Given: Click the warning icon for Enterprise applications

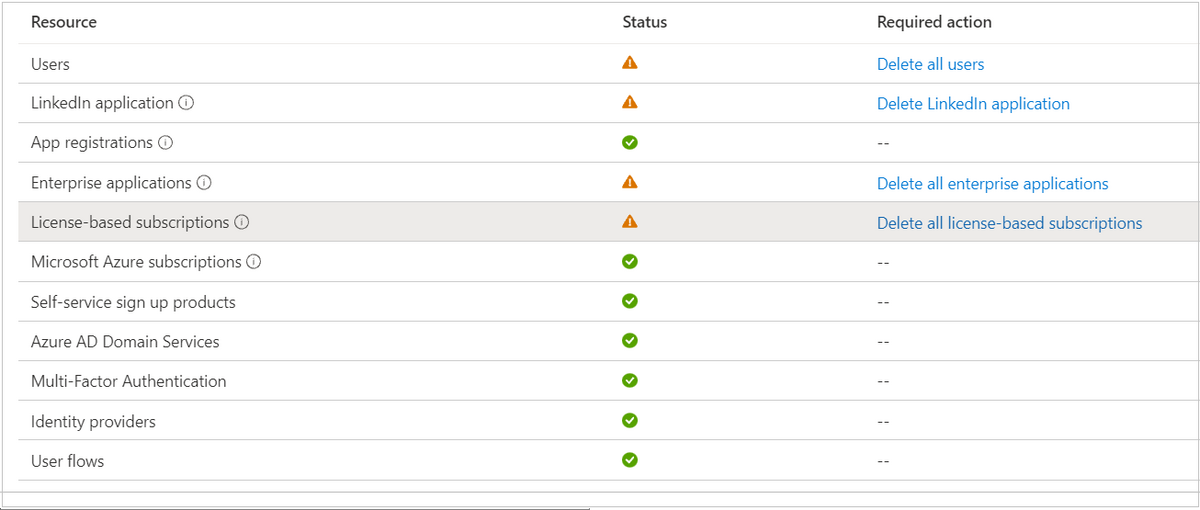Looking at the screenshot, I should (x=629, y=182).
